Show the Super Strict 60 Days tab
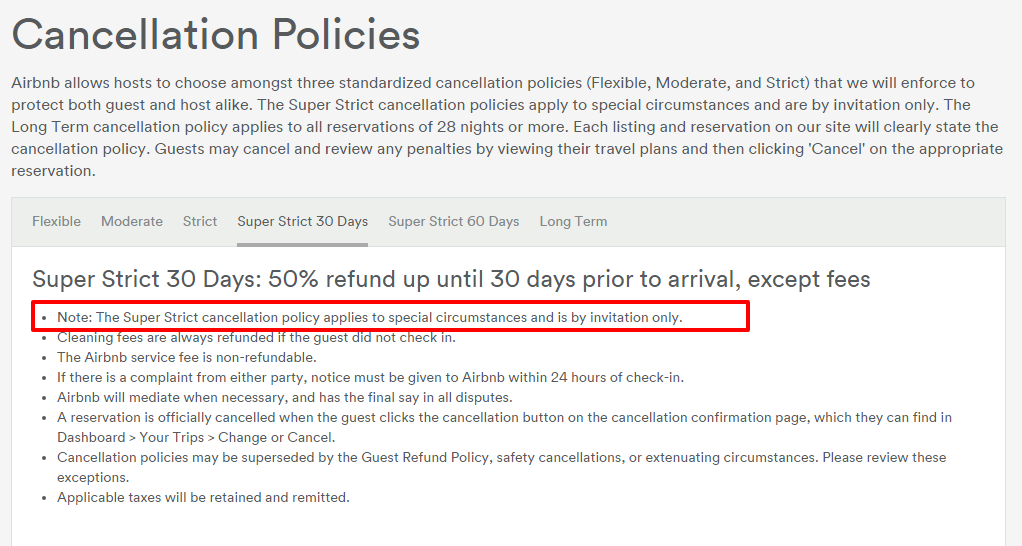This screenshot has height=546, width=1022. click(453, 221)
